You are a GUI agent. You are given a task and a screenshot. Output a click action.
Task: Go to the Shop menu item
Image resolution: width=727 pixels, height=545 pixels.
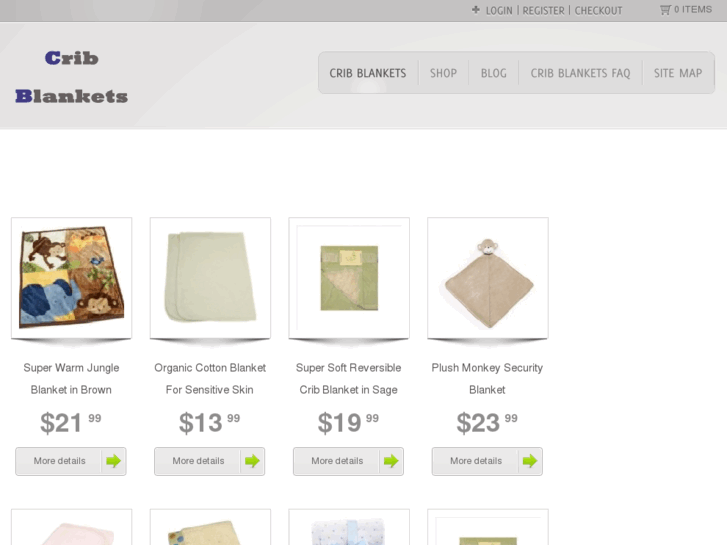[x=443, y=73]
